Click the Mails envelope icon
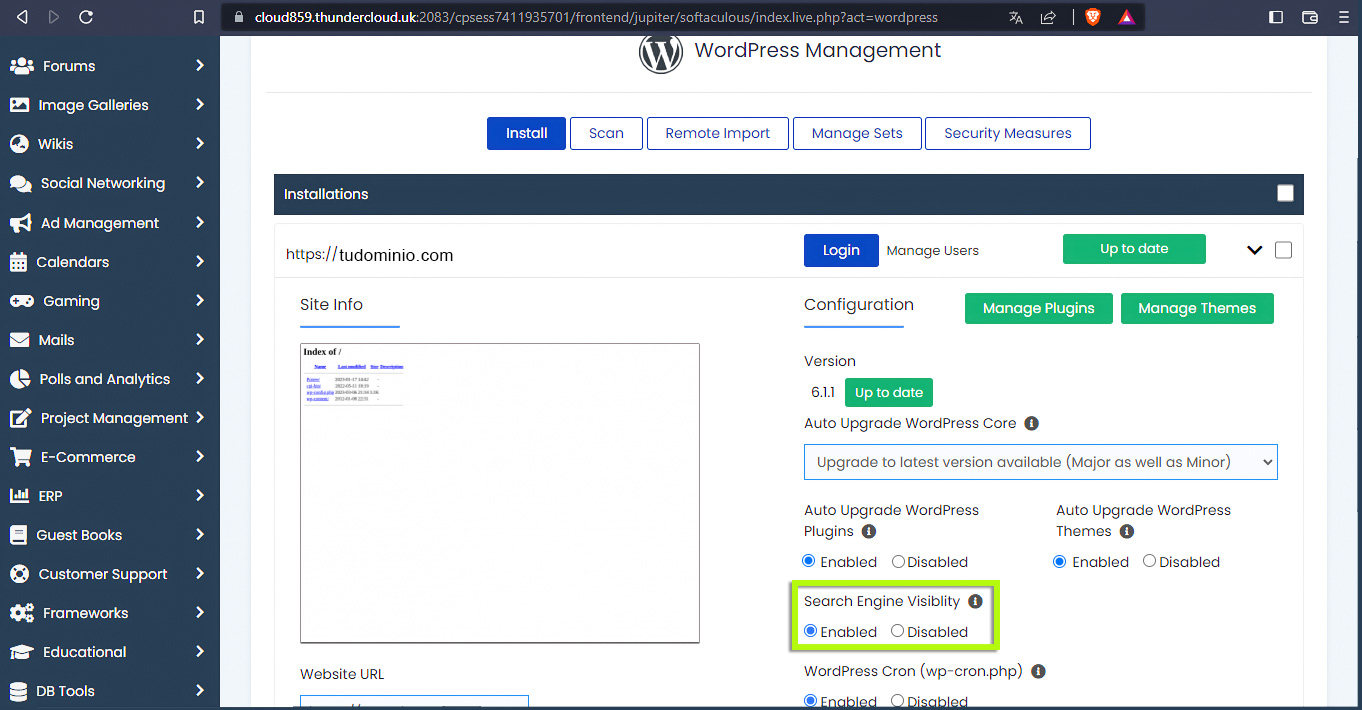 19,340
